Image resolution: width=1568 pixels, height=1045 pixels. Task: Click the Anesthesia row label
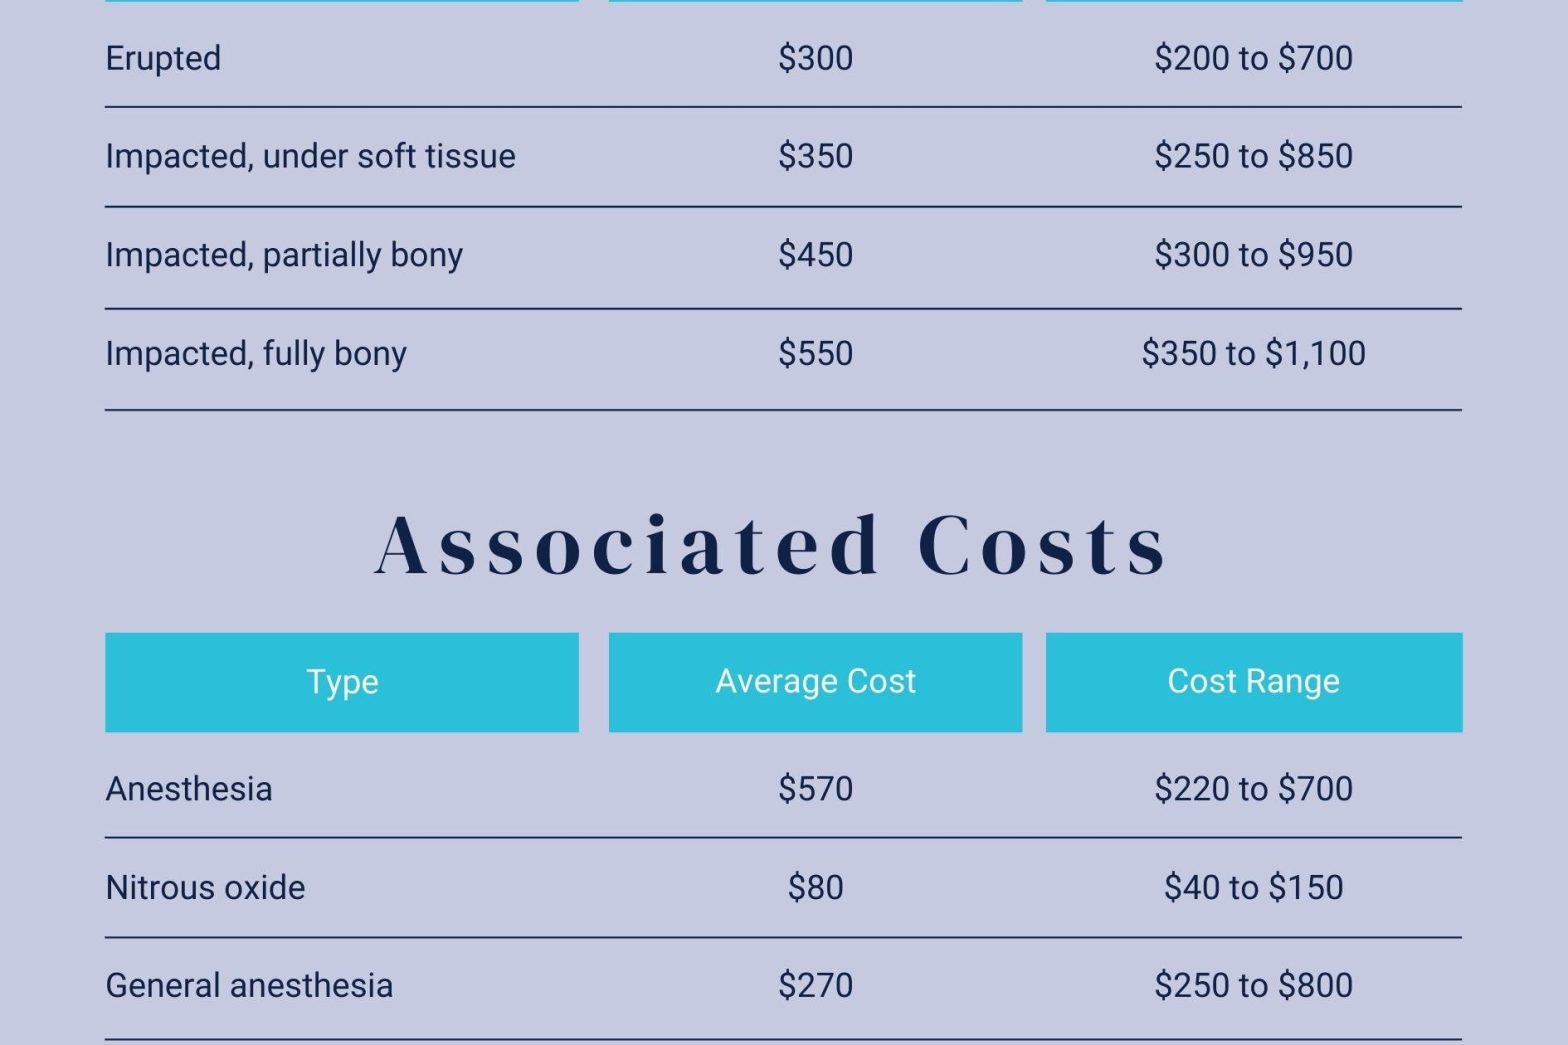[189, 789]
